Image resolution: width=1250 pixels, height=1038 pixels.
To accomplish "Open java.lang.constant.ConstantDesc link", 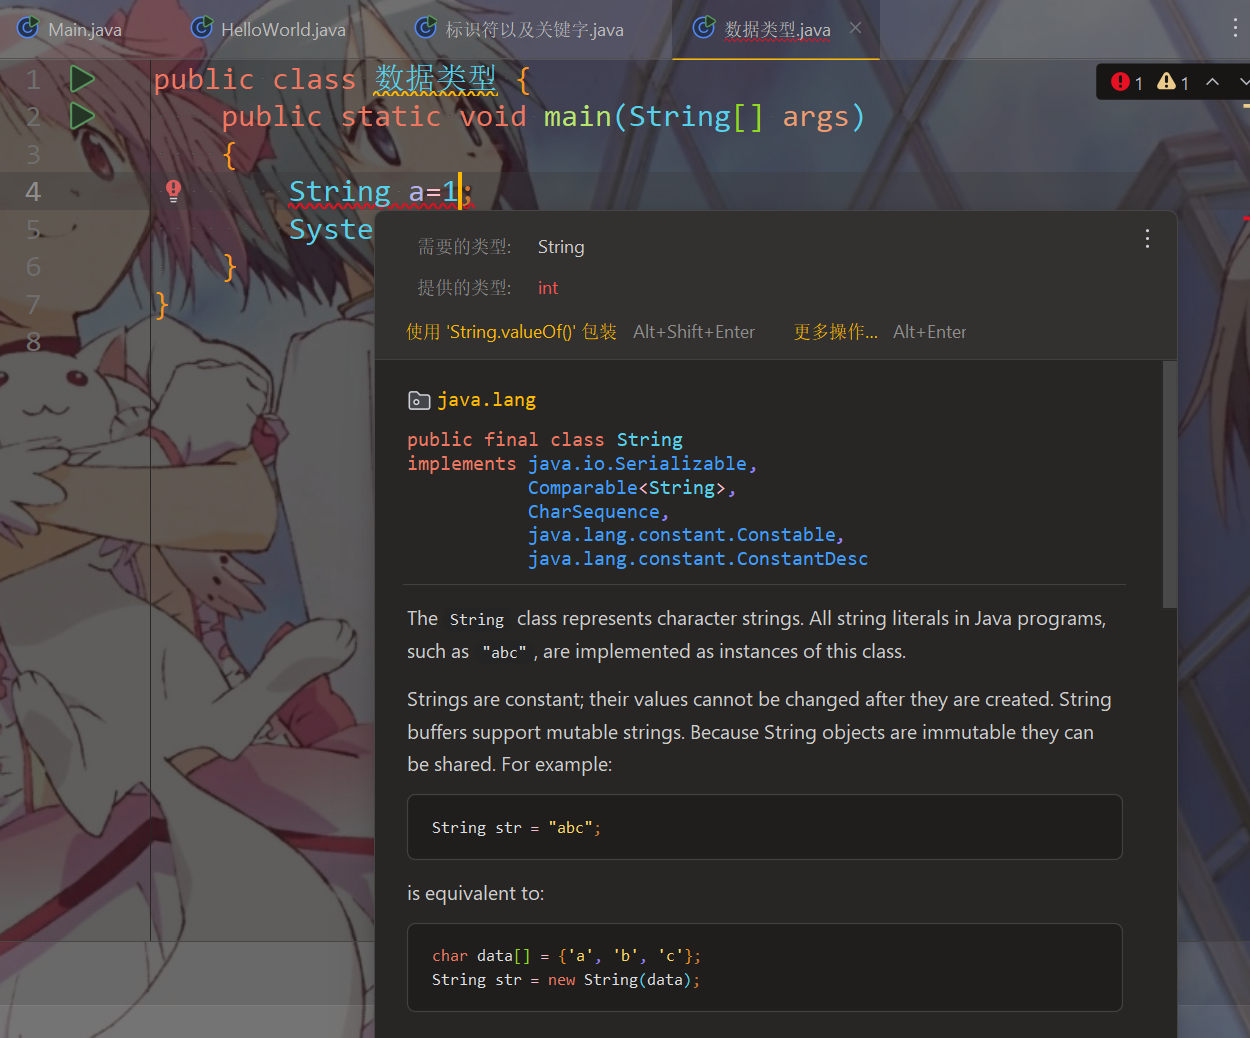I will coord(698,559).
